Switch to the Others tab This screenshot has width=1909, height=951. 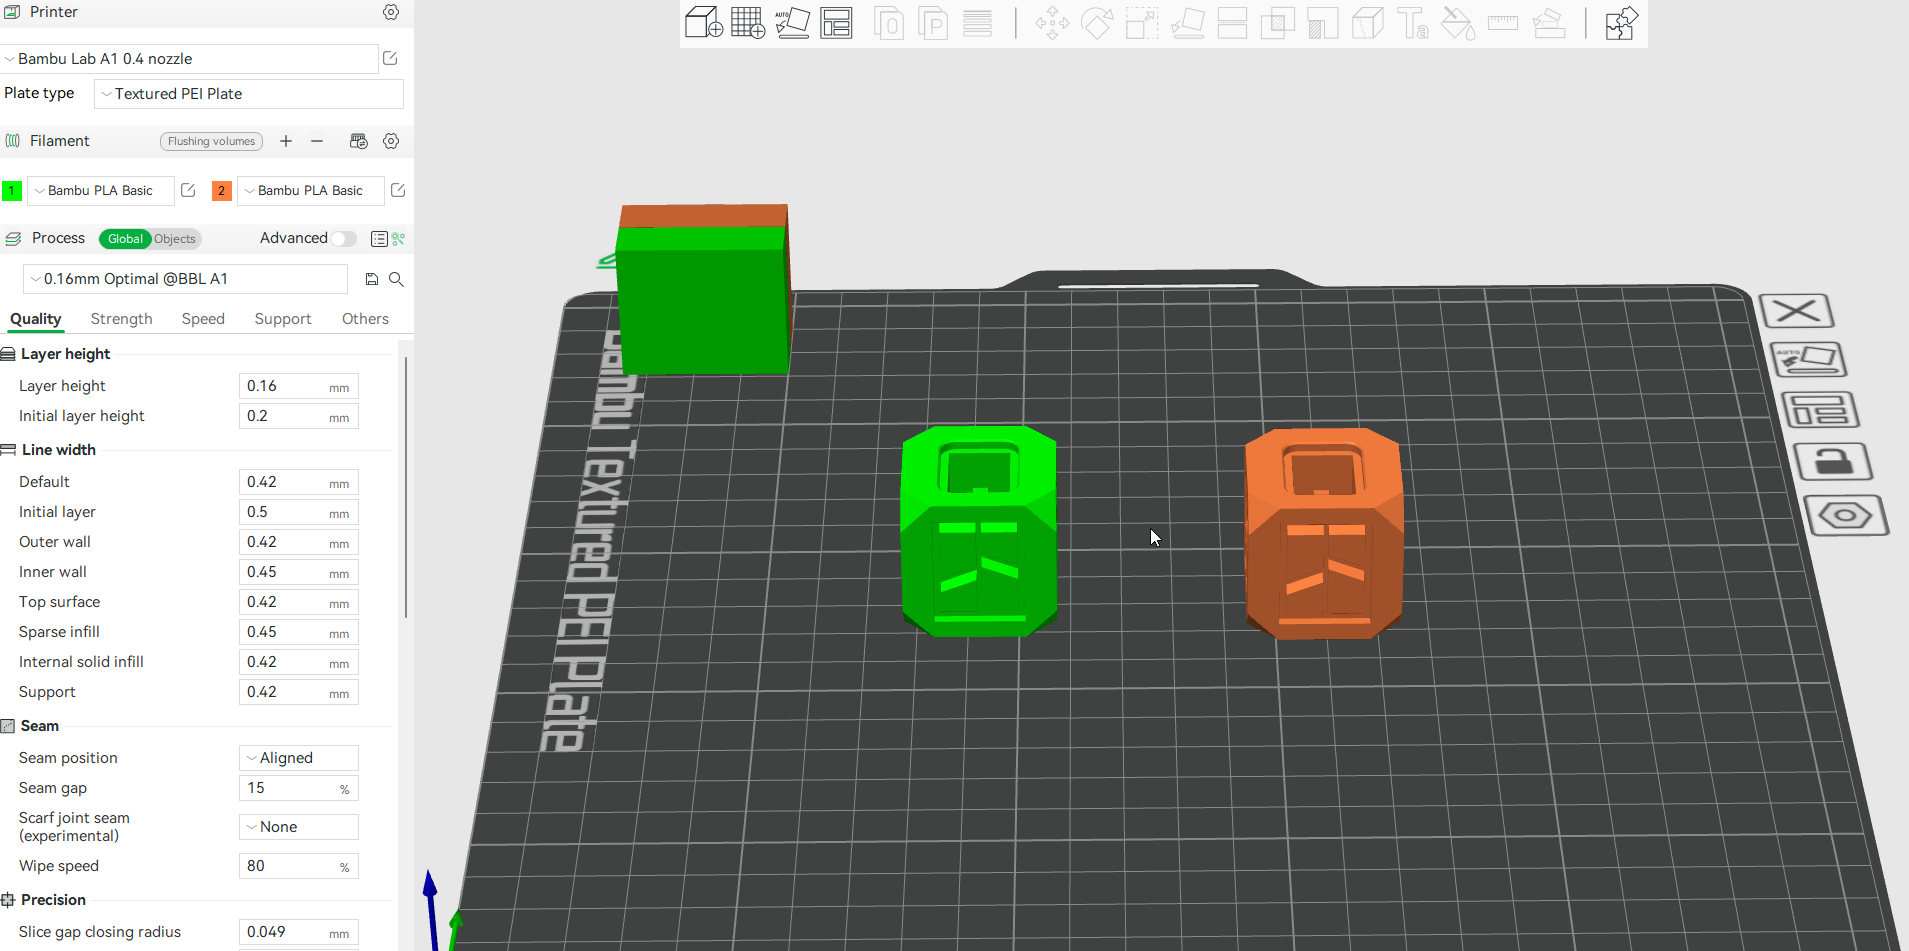[x=365, y=319]
